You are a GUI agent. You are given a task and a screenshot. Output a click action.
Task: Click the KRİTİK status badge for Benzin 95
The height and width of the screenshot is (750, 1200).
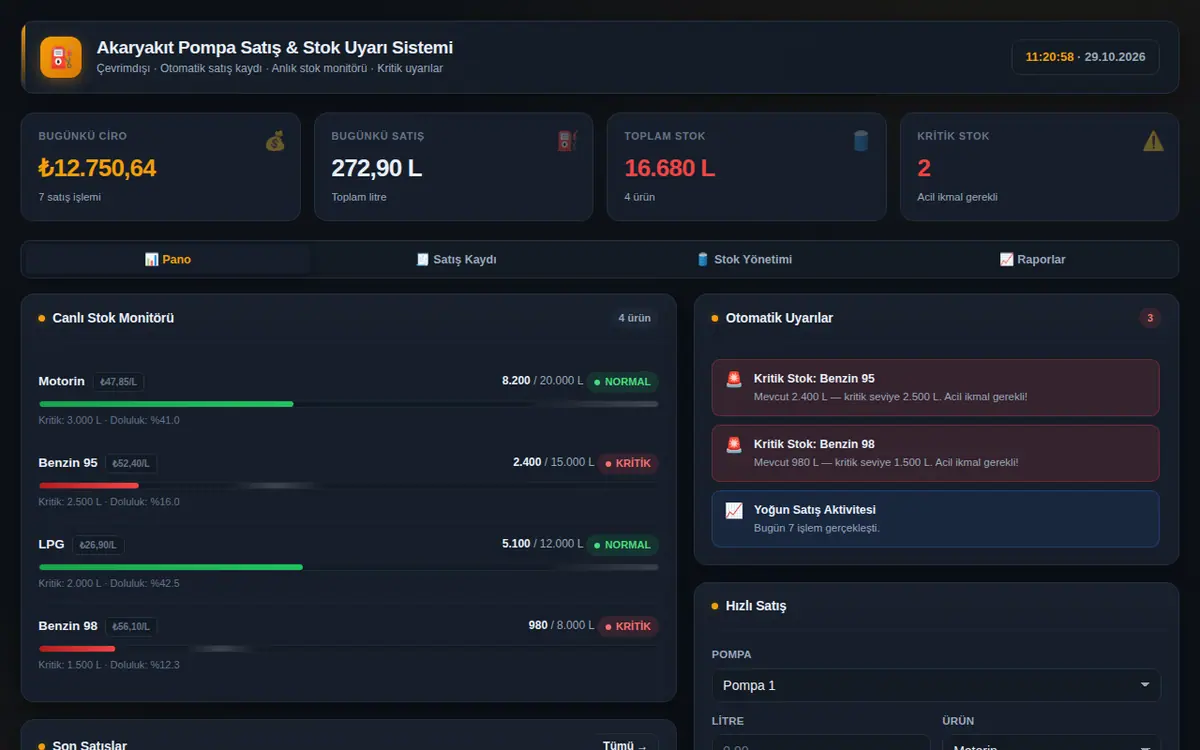(x=628, y=463)
